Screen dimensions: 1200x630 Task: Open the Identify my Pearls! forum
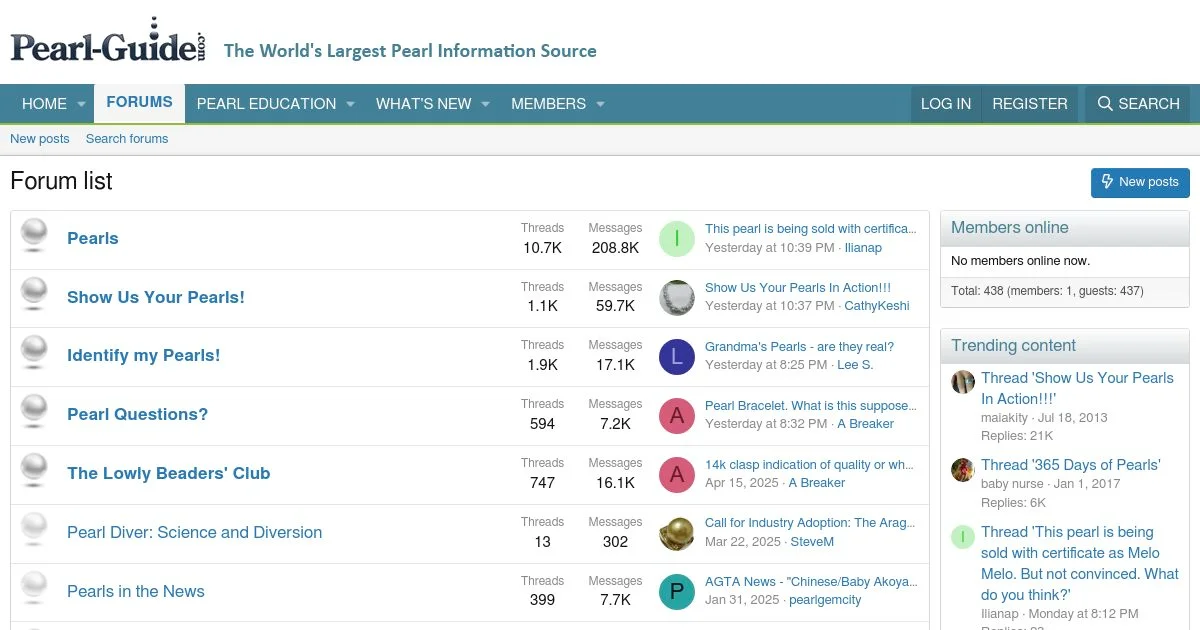pos(144,355)
